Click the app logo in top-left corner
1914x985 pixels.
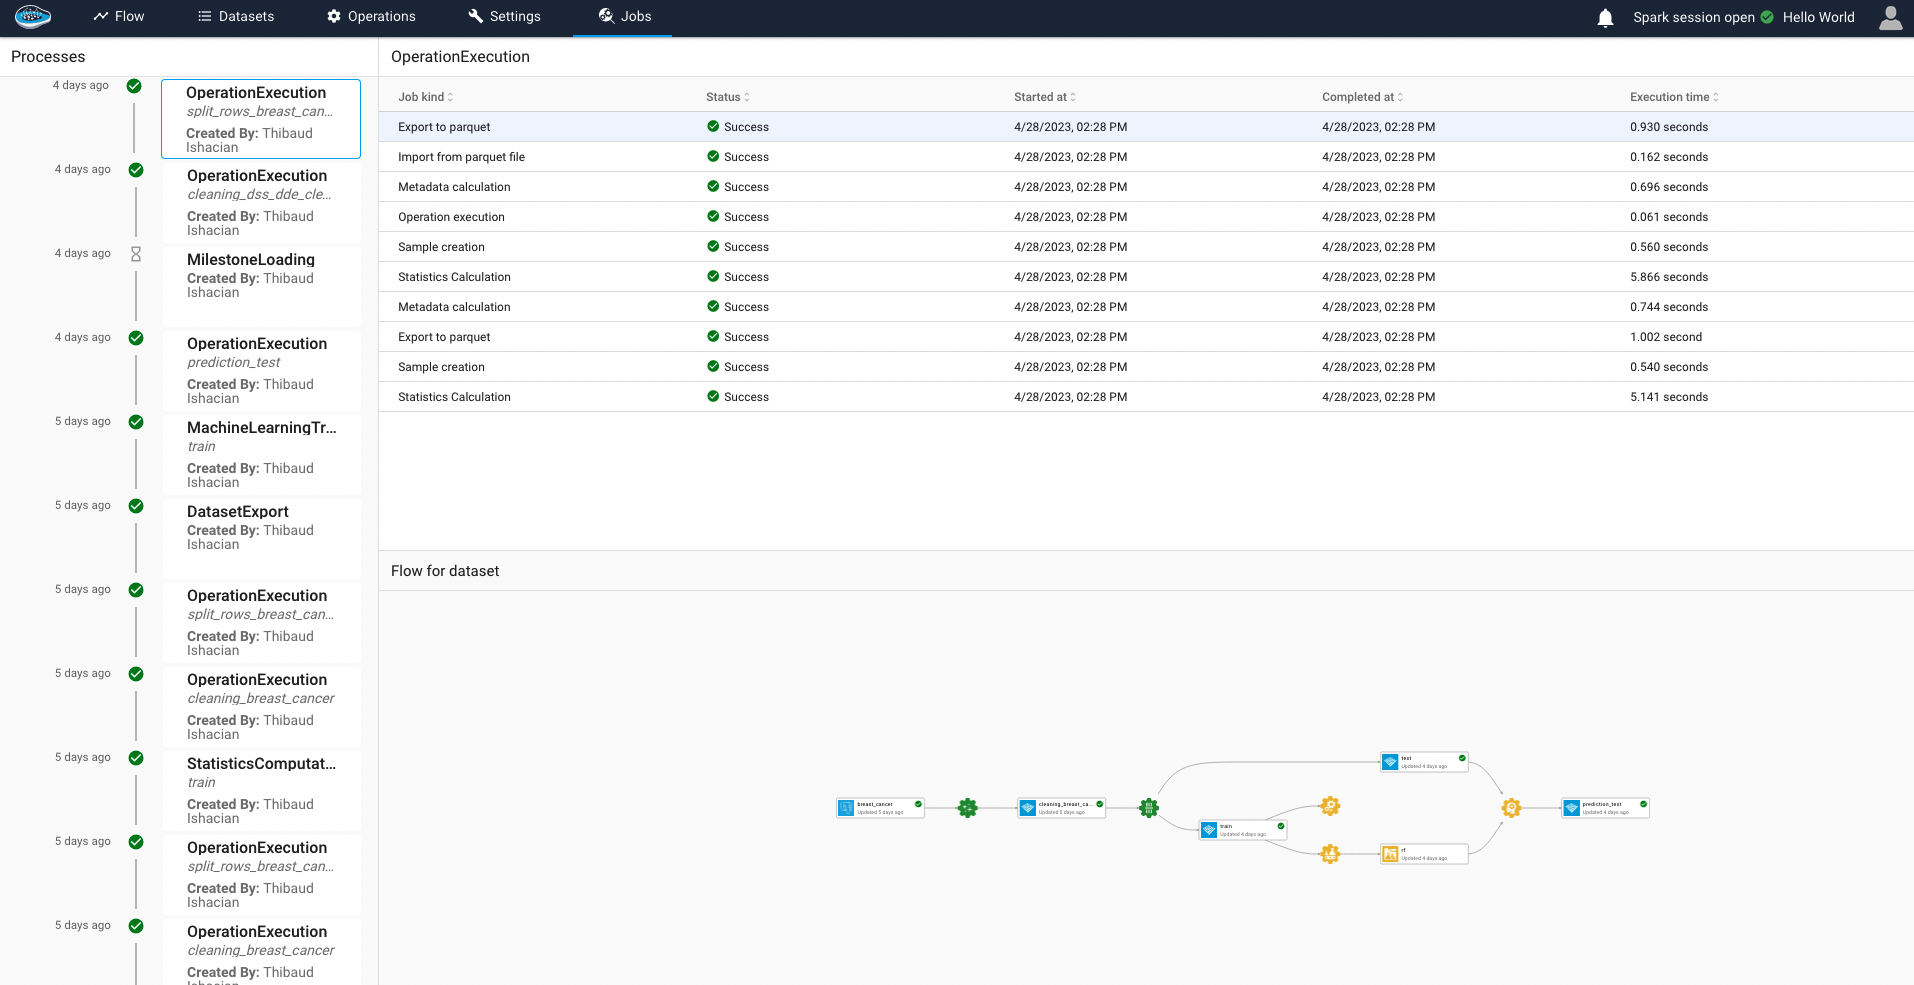[x=33, y=16]
